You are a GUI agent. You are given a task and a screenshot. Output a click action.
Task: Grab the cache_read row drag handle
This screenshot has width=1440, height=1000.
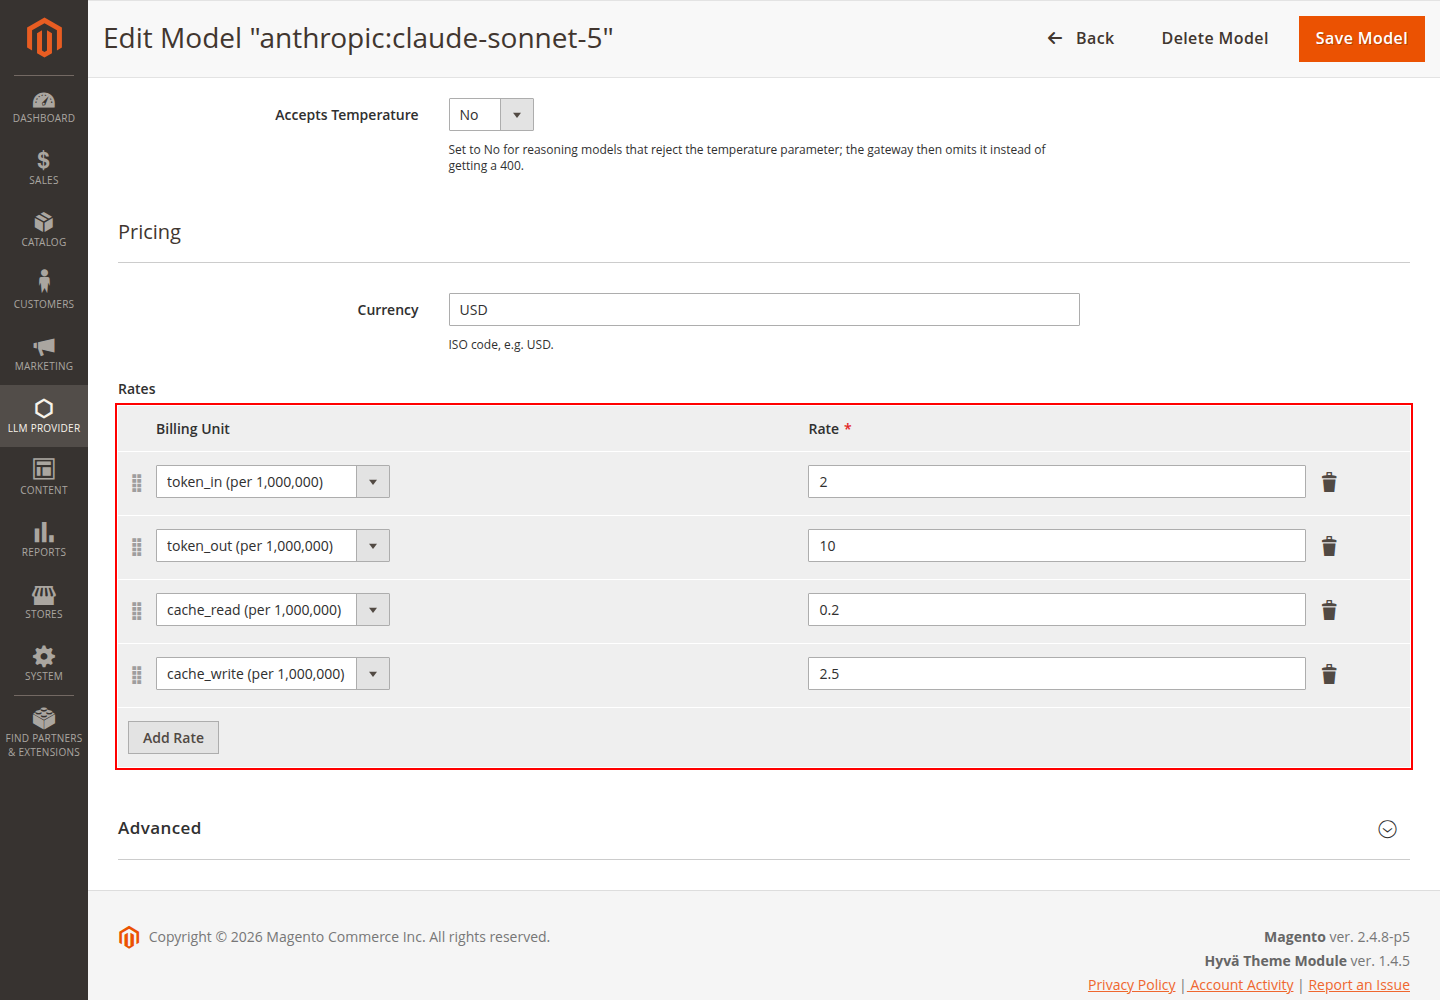point(137,611)
